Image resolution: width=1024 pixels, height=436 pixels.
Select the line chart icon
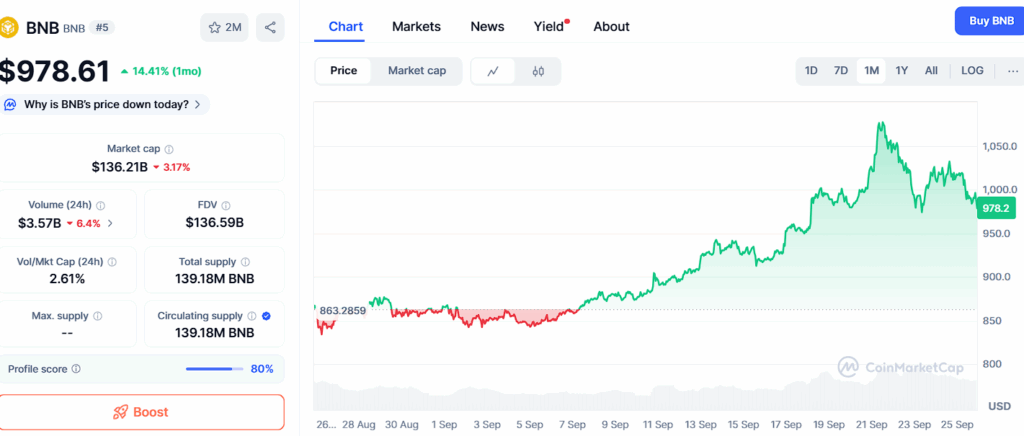point(493,71)
